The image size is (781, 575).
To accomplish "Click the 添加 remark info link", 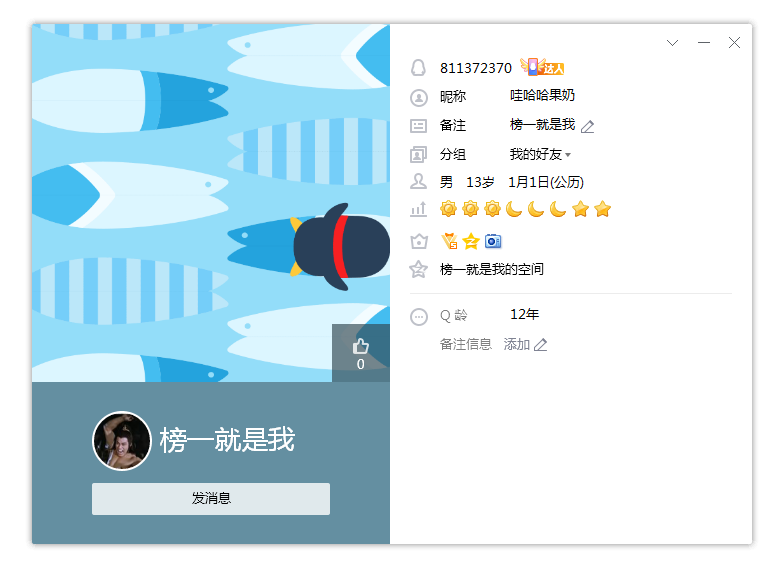I will (x=517, y=344).
